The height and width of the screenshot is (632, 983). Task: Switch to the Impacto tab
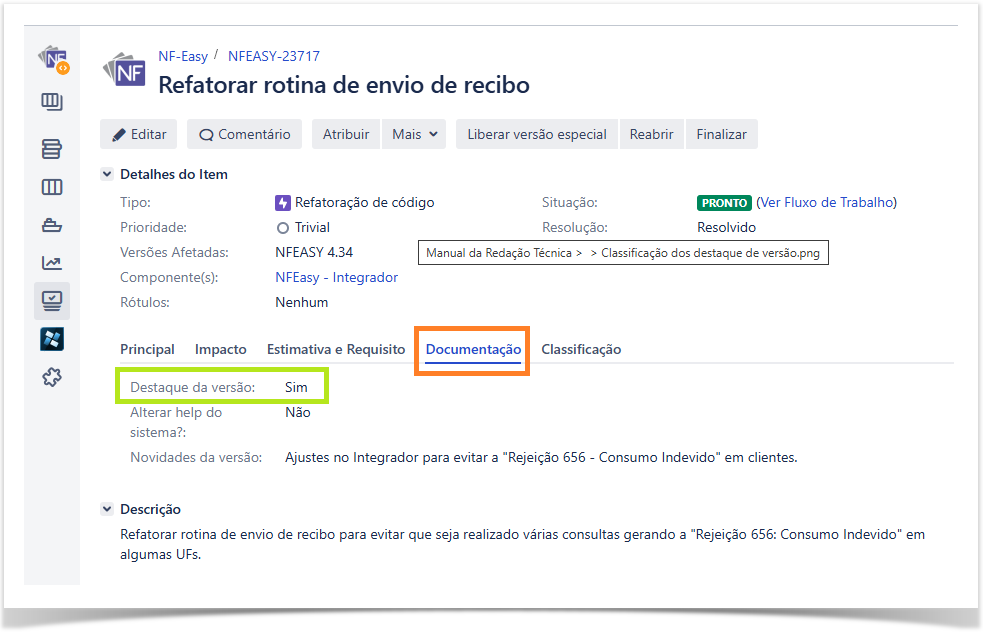click(x=221, y=349)
